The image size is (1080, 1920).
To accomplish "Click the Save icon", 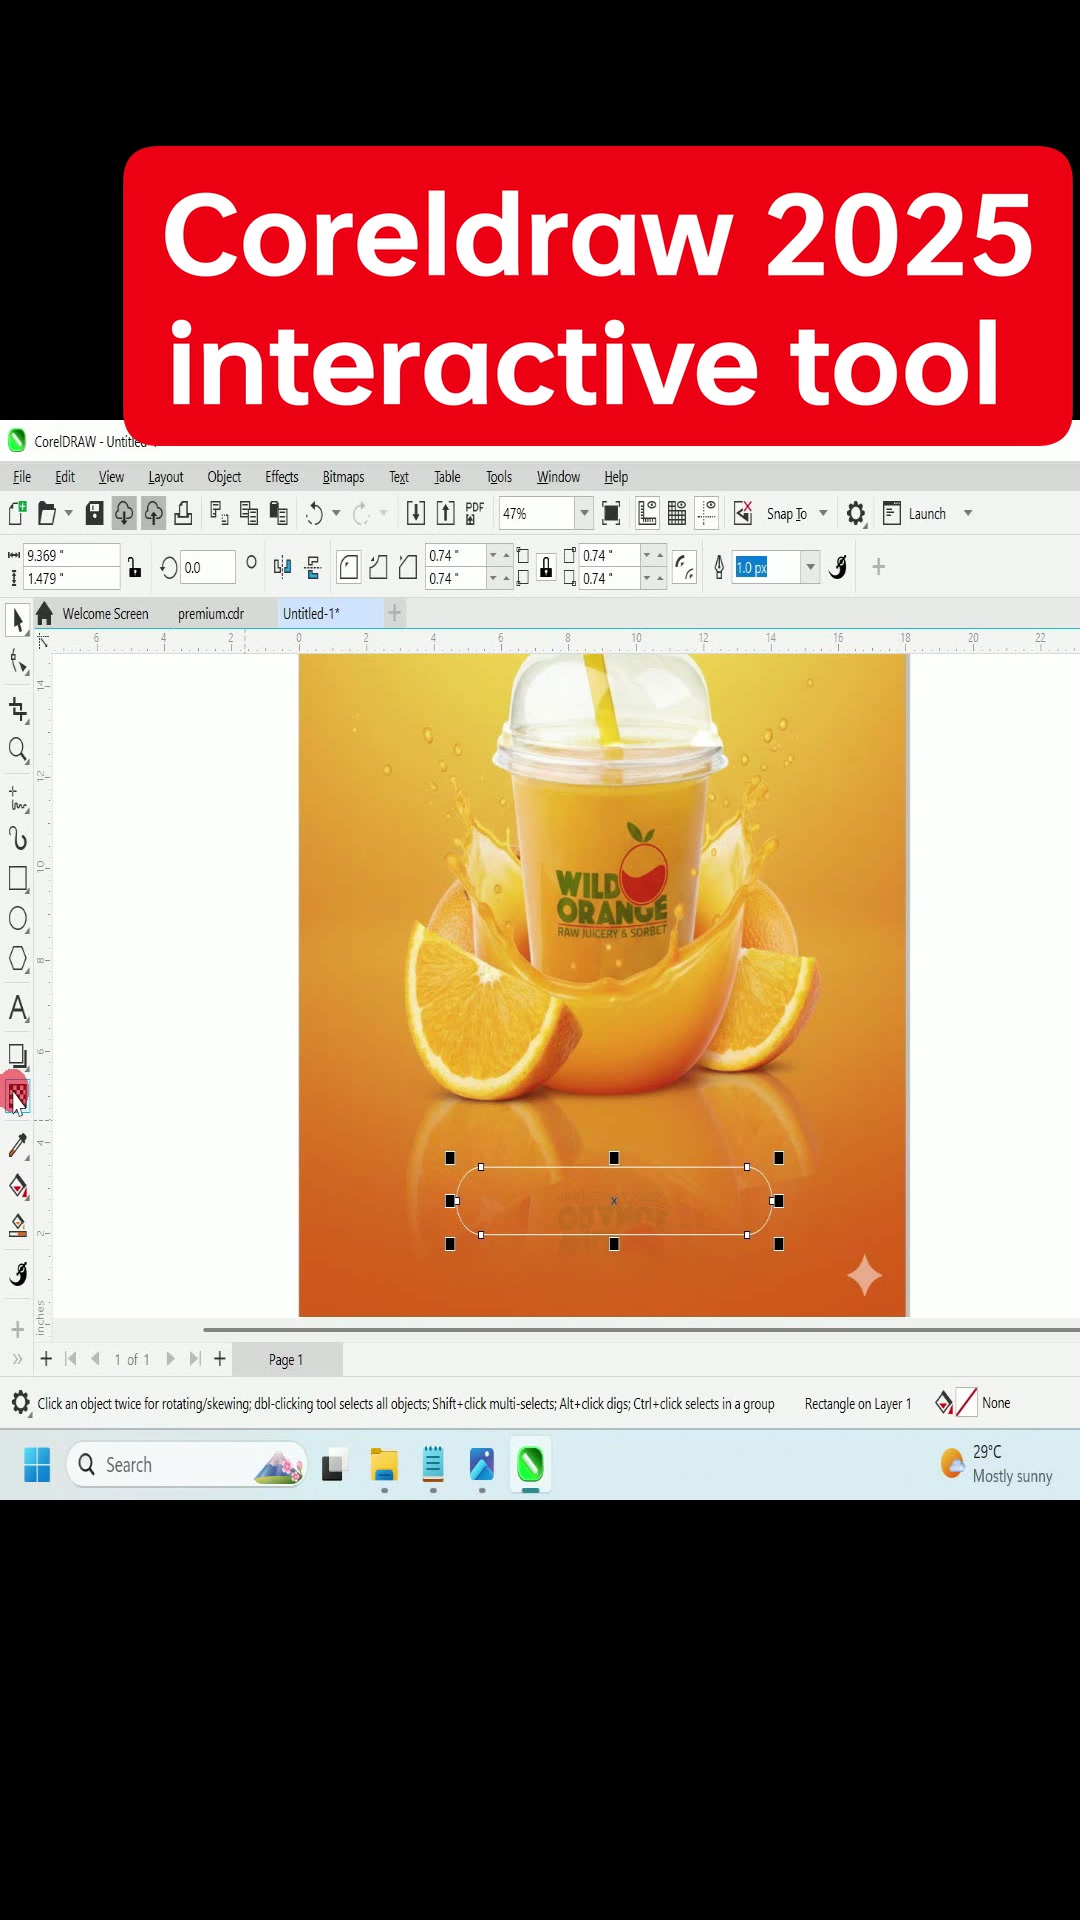I will tap(94, 514).
